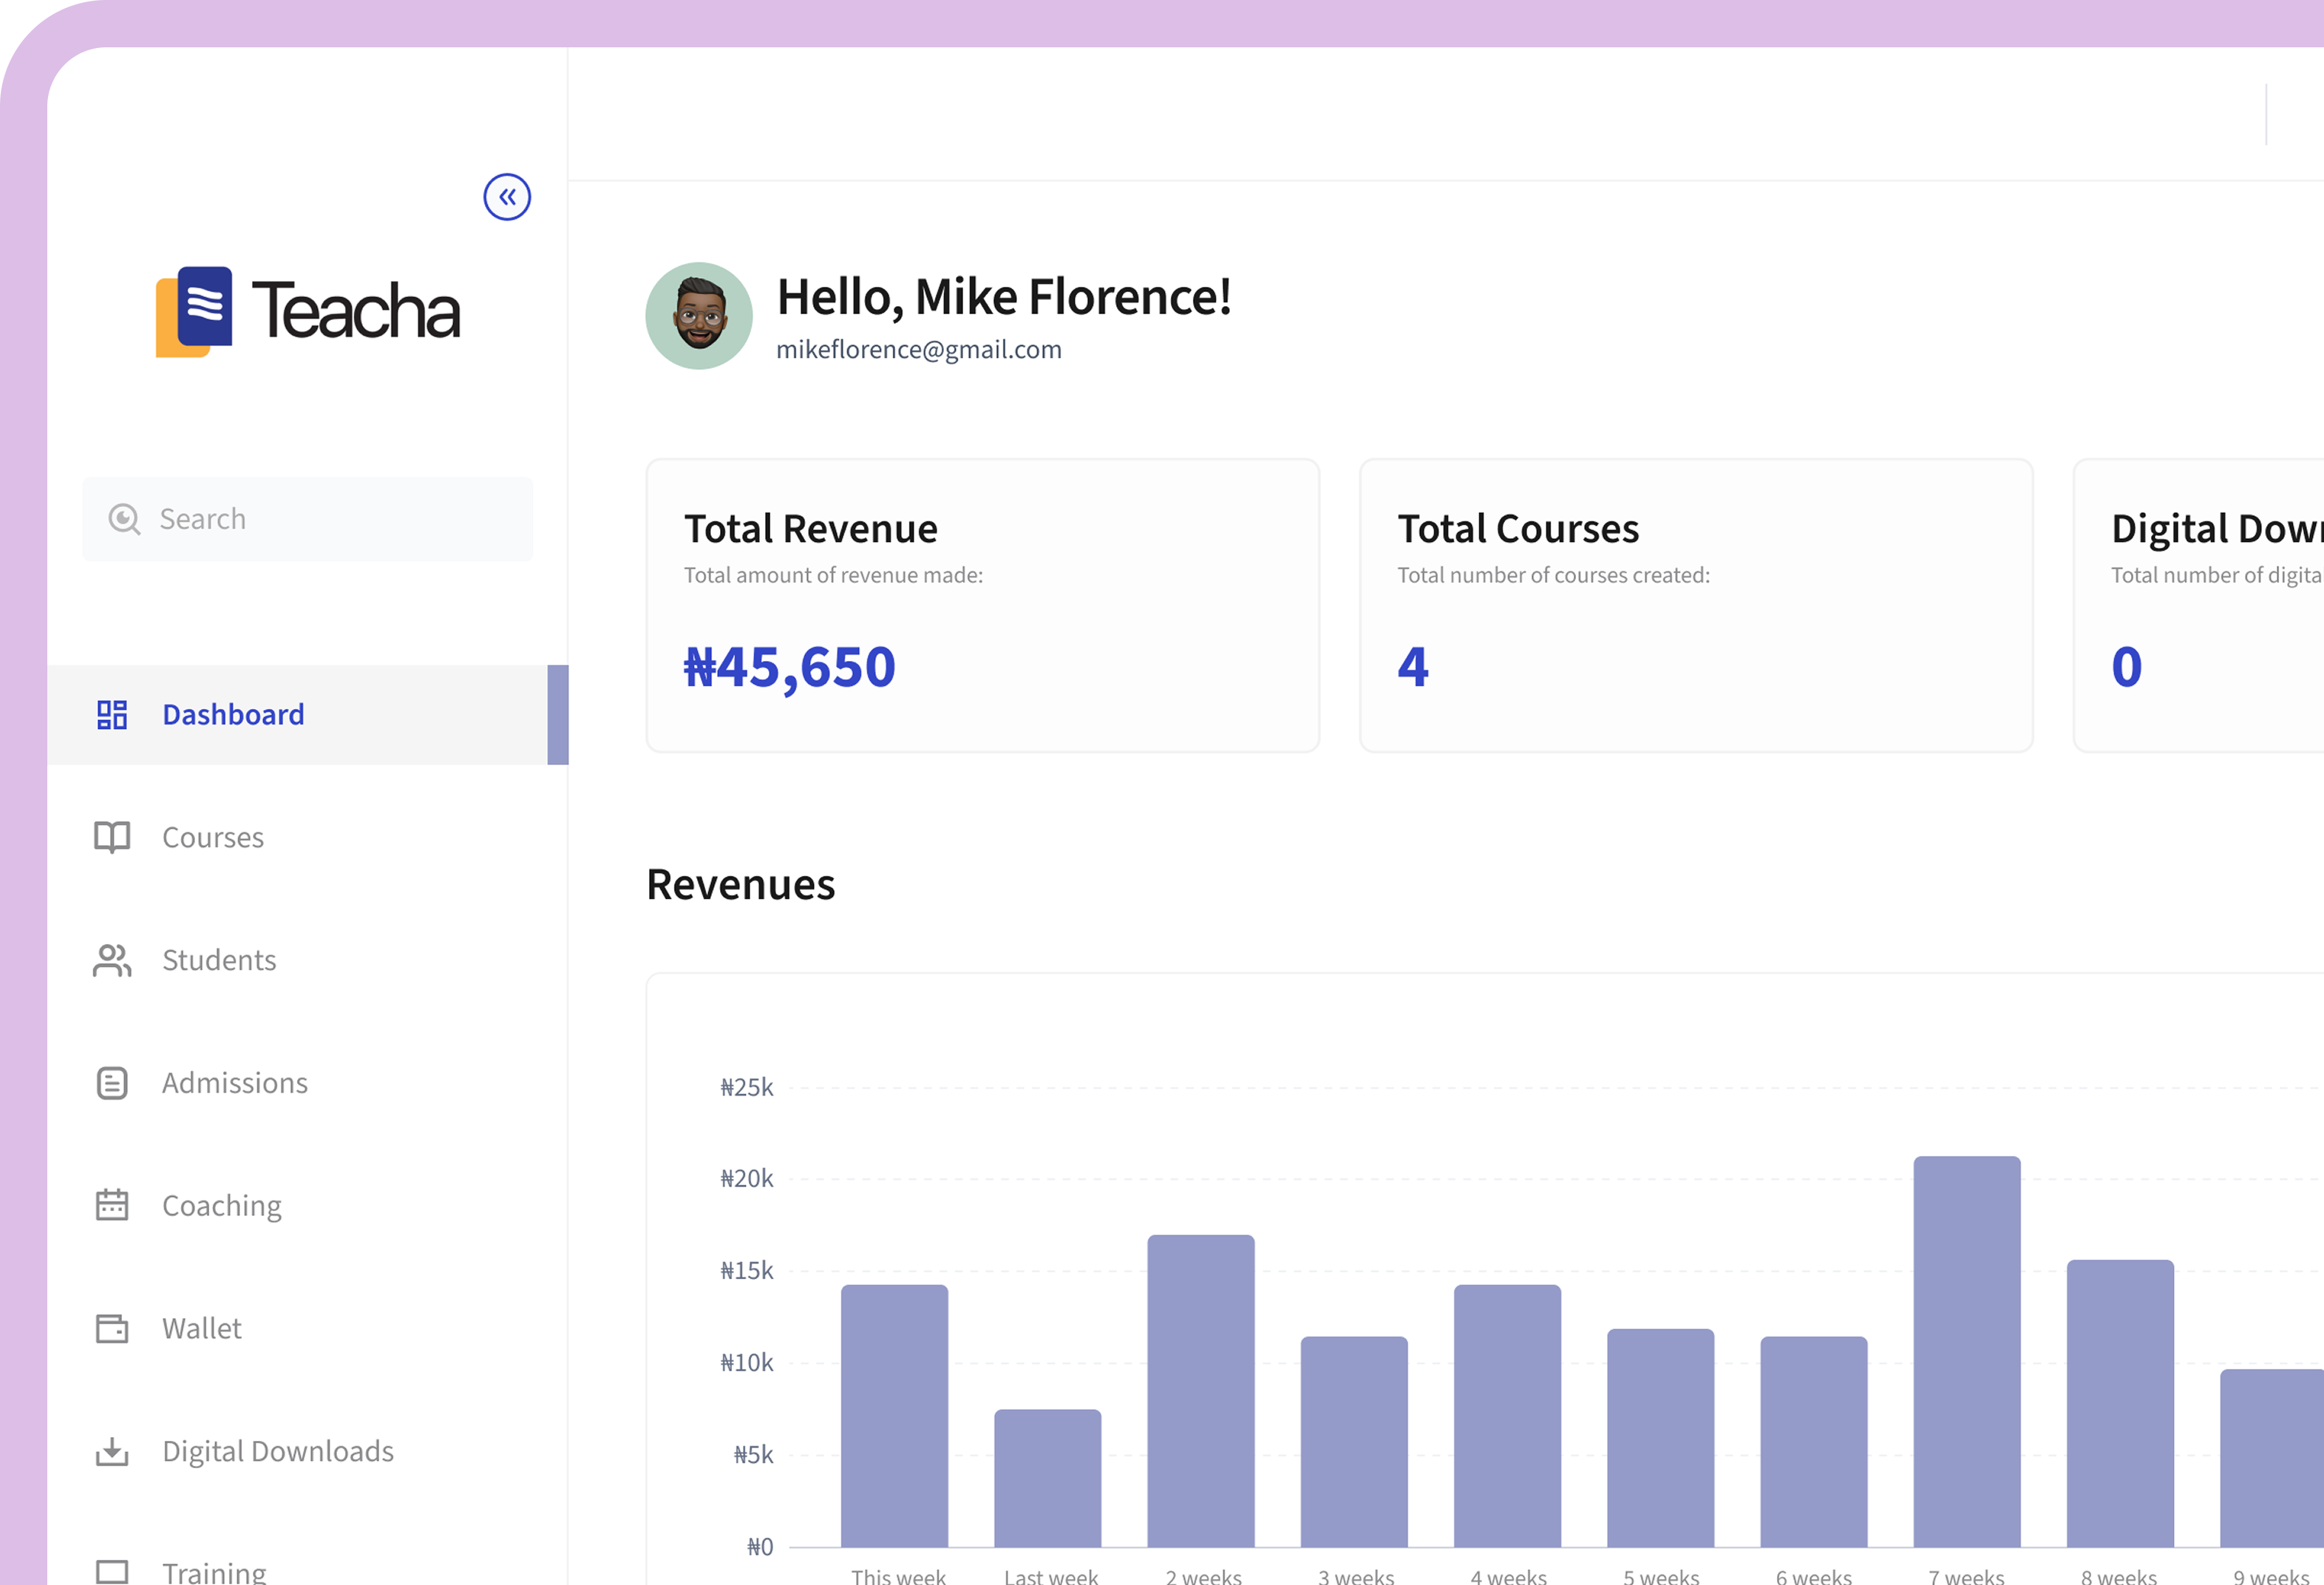Image resolution: width=2324 pixels, height=1585 pixels.
Task: Click Mike Florence's profile avatar
Action: (x=699, y=316)
